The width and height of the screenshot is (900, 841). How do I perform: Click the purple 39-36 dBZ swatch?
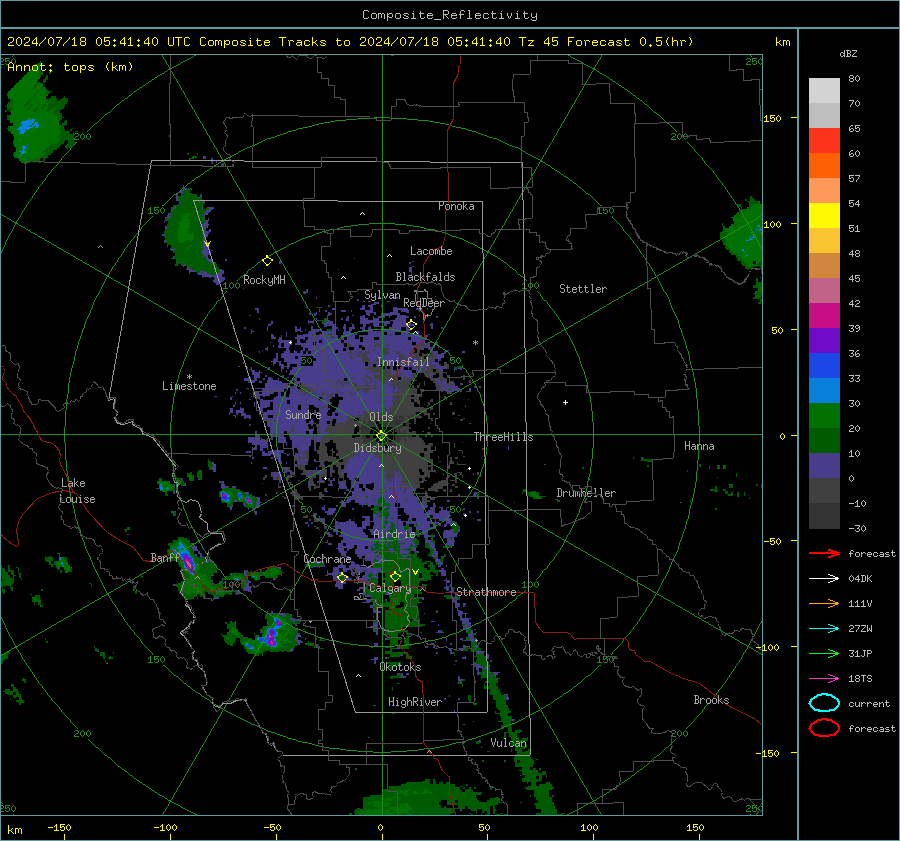824,341
